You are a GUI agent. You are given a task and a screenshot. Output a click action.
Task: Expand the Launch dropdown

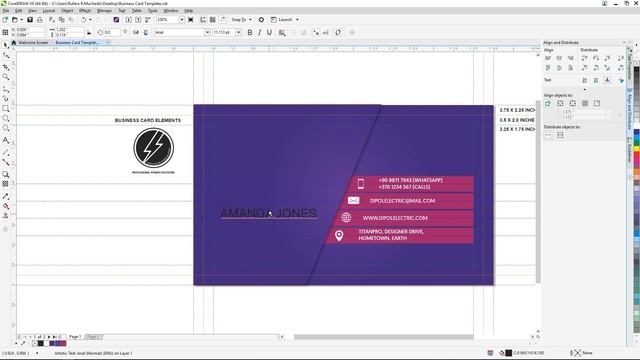point(297,20)
